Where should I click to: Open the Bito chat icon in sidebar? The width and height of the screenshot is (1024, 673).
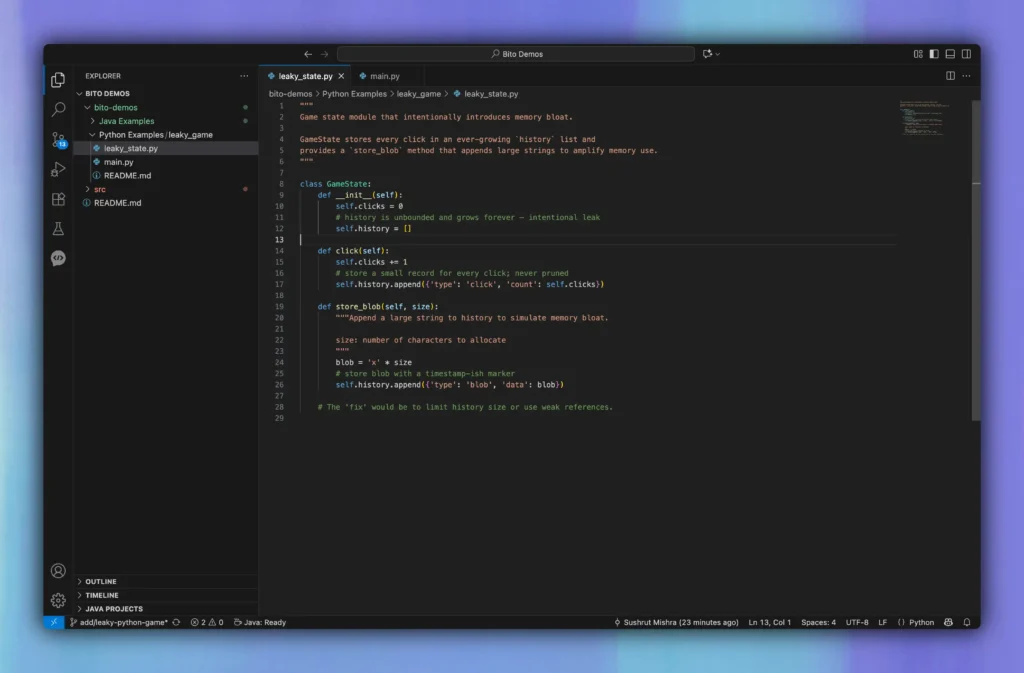coord(57,258)
